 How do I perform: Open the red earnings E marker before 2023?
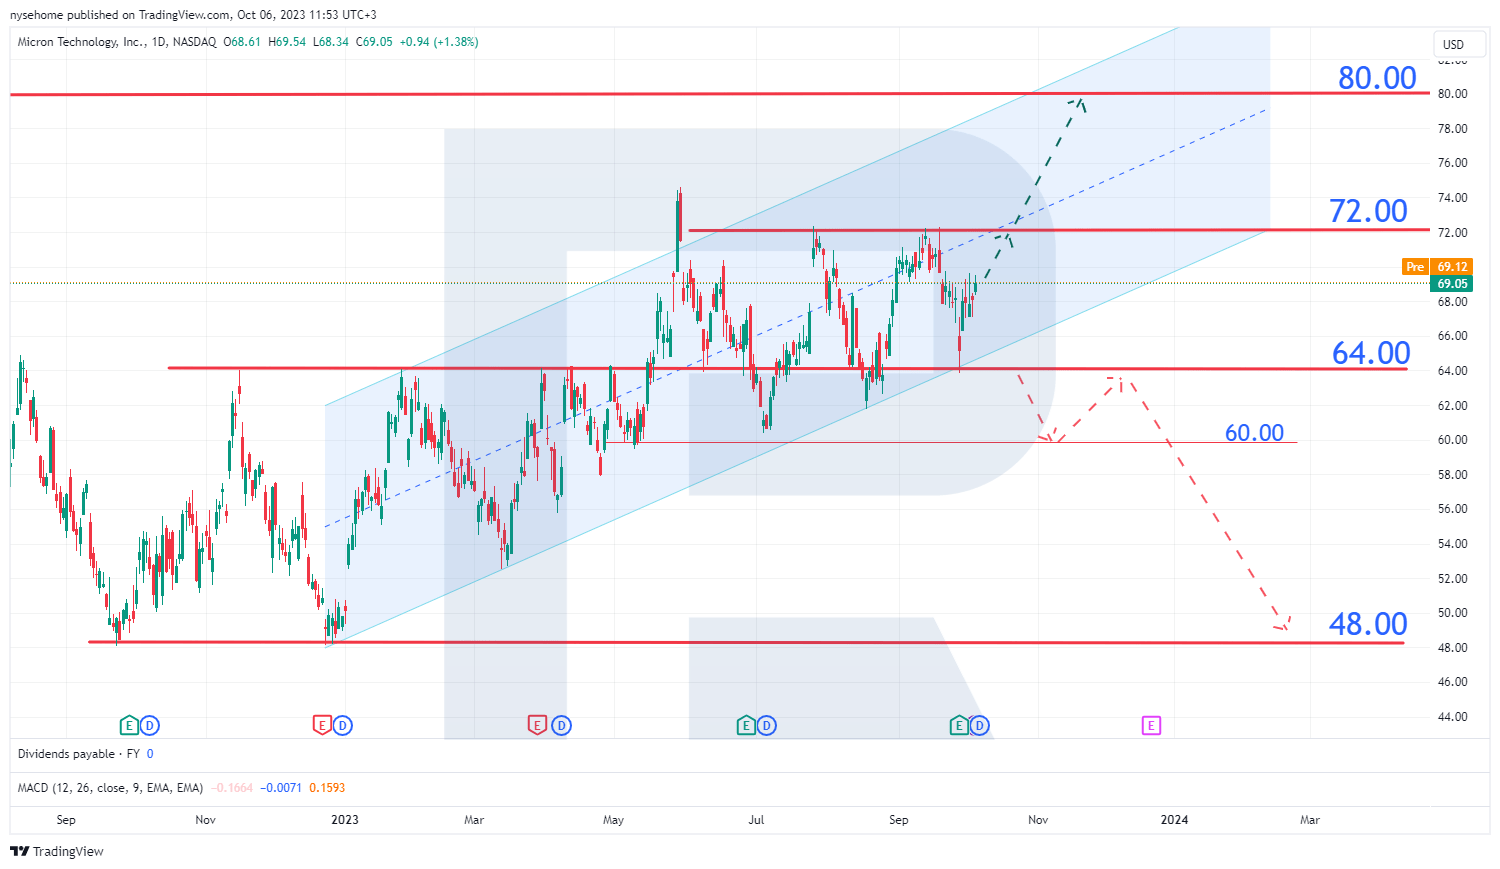pos(321,725)
